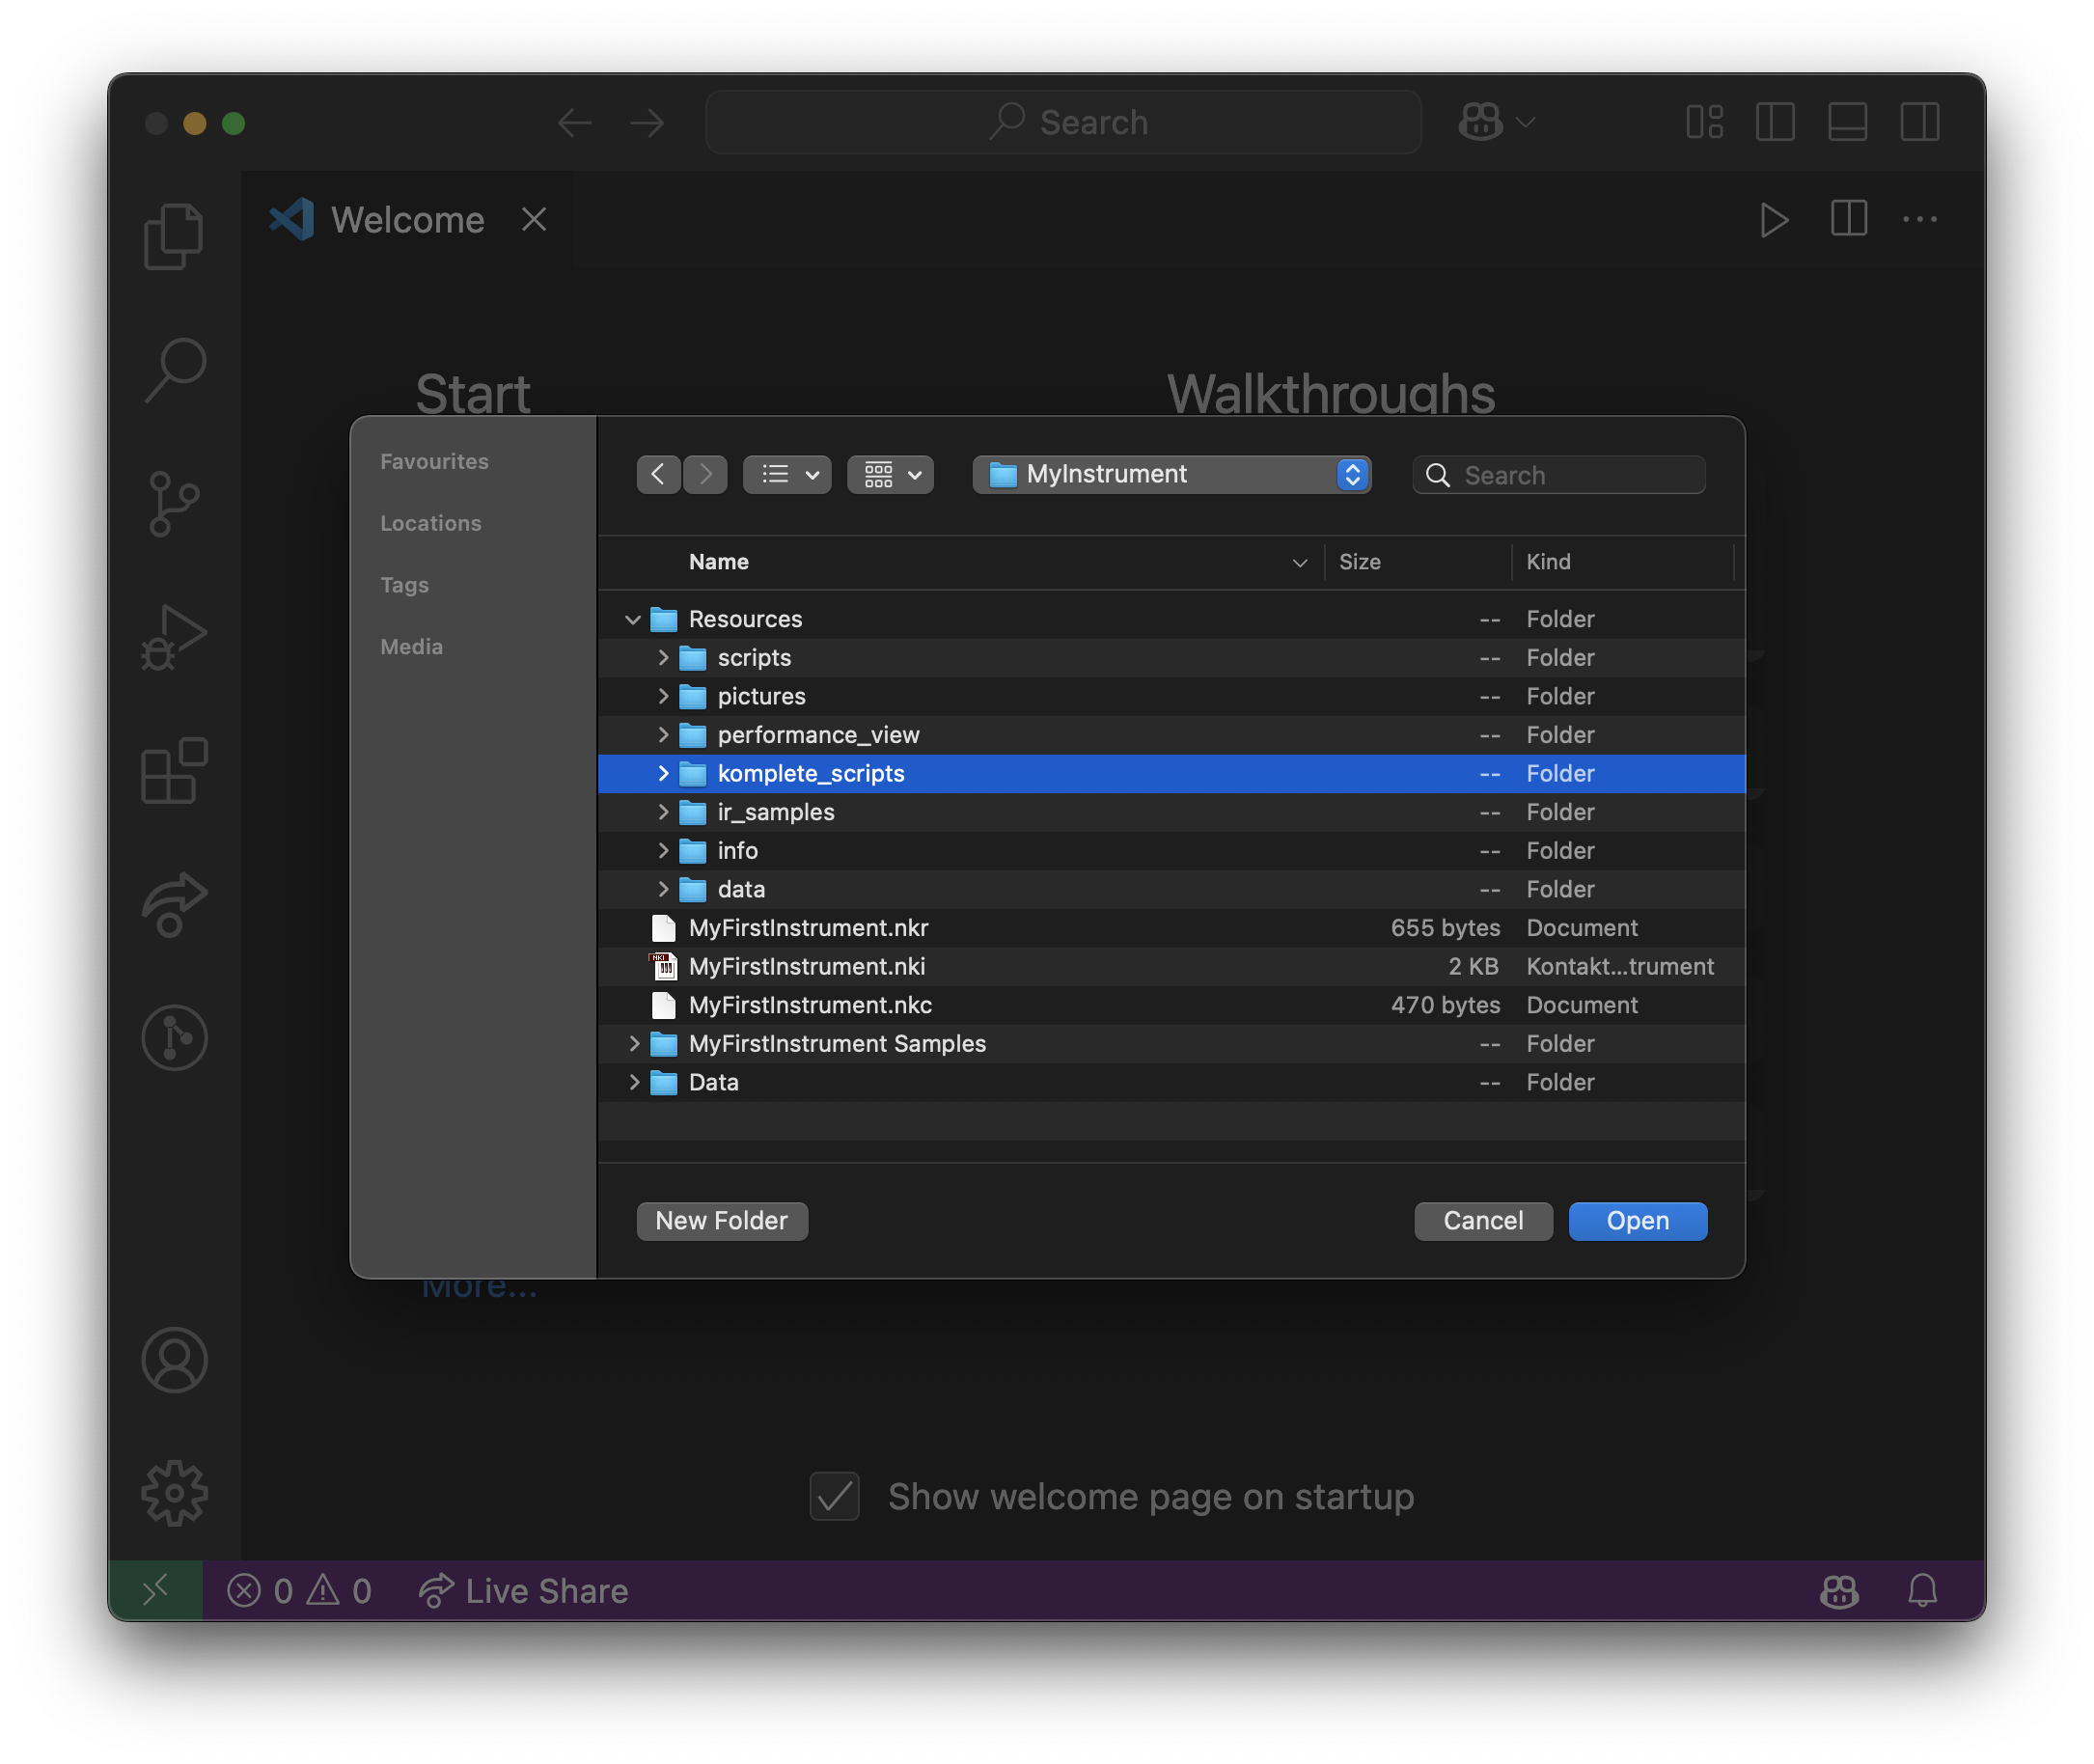Split the editor to the right
Screen dimensions: 2094x1764
coord(1848,219)
